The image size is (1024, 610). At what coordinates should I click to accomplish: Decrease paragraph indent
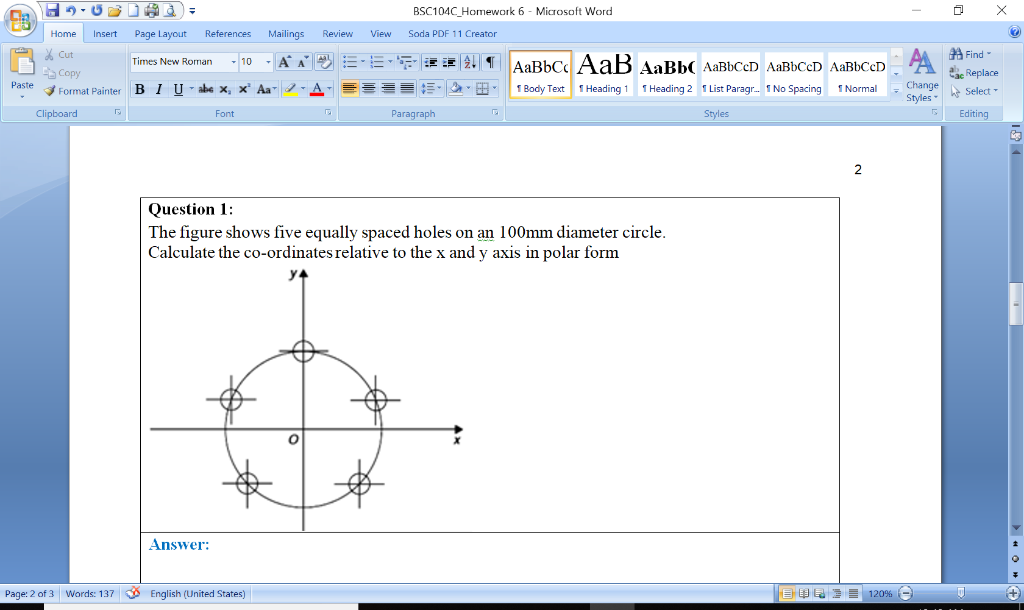click(x=430, y=62)
